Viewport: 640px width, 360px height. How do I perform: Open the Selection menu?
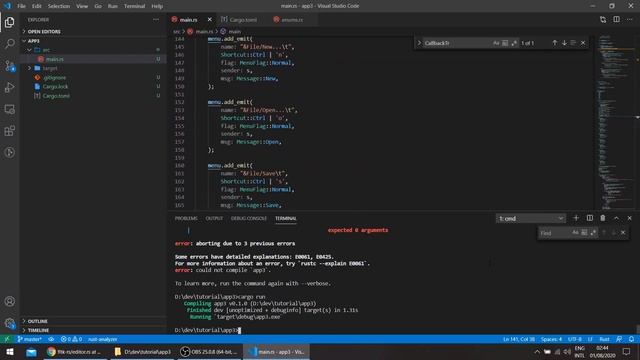click(x=59, y=6)
